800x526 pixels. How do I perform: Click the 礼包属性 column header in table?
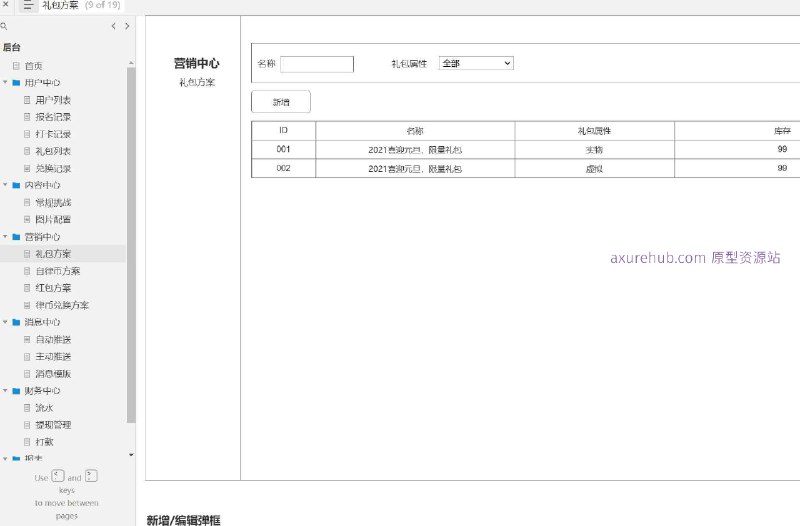[594, 131]
